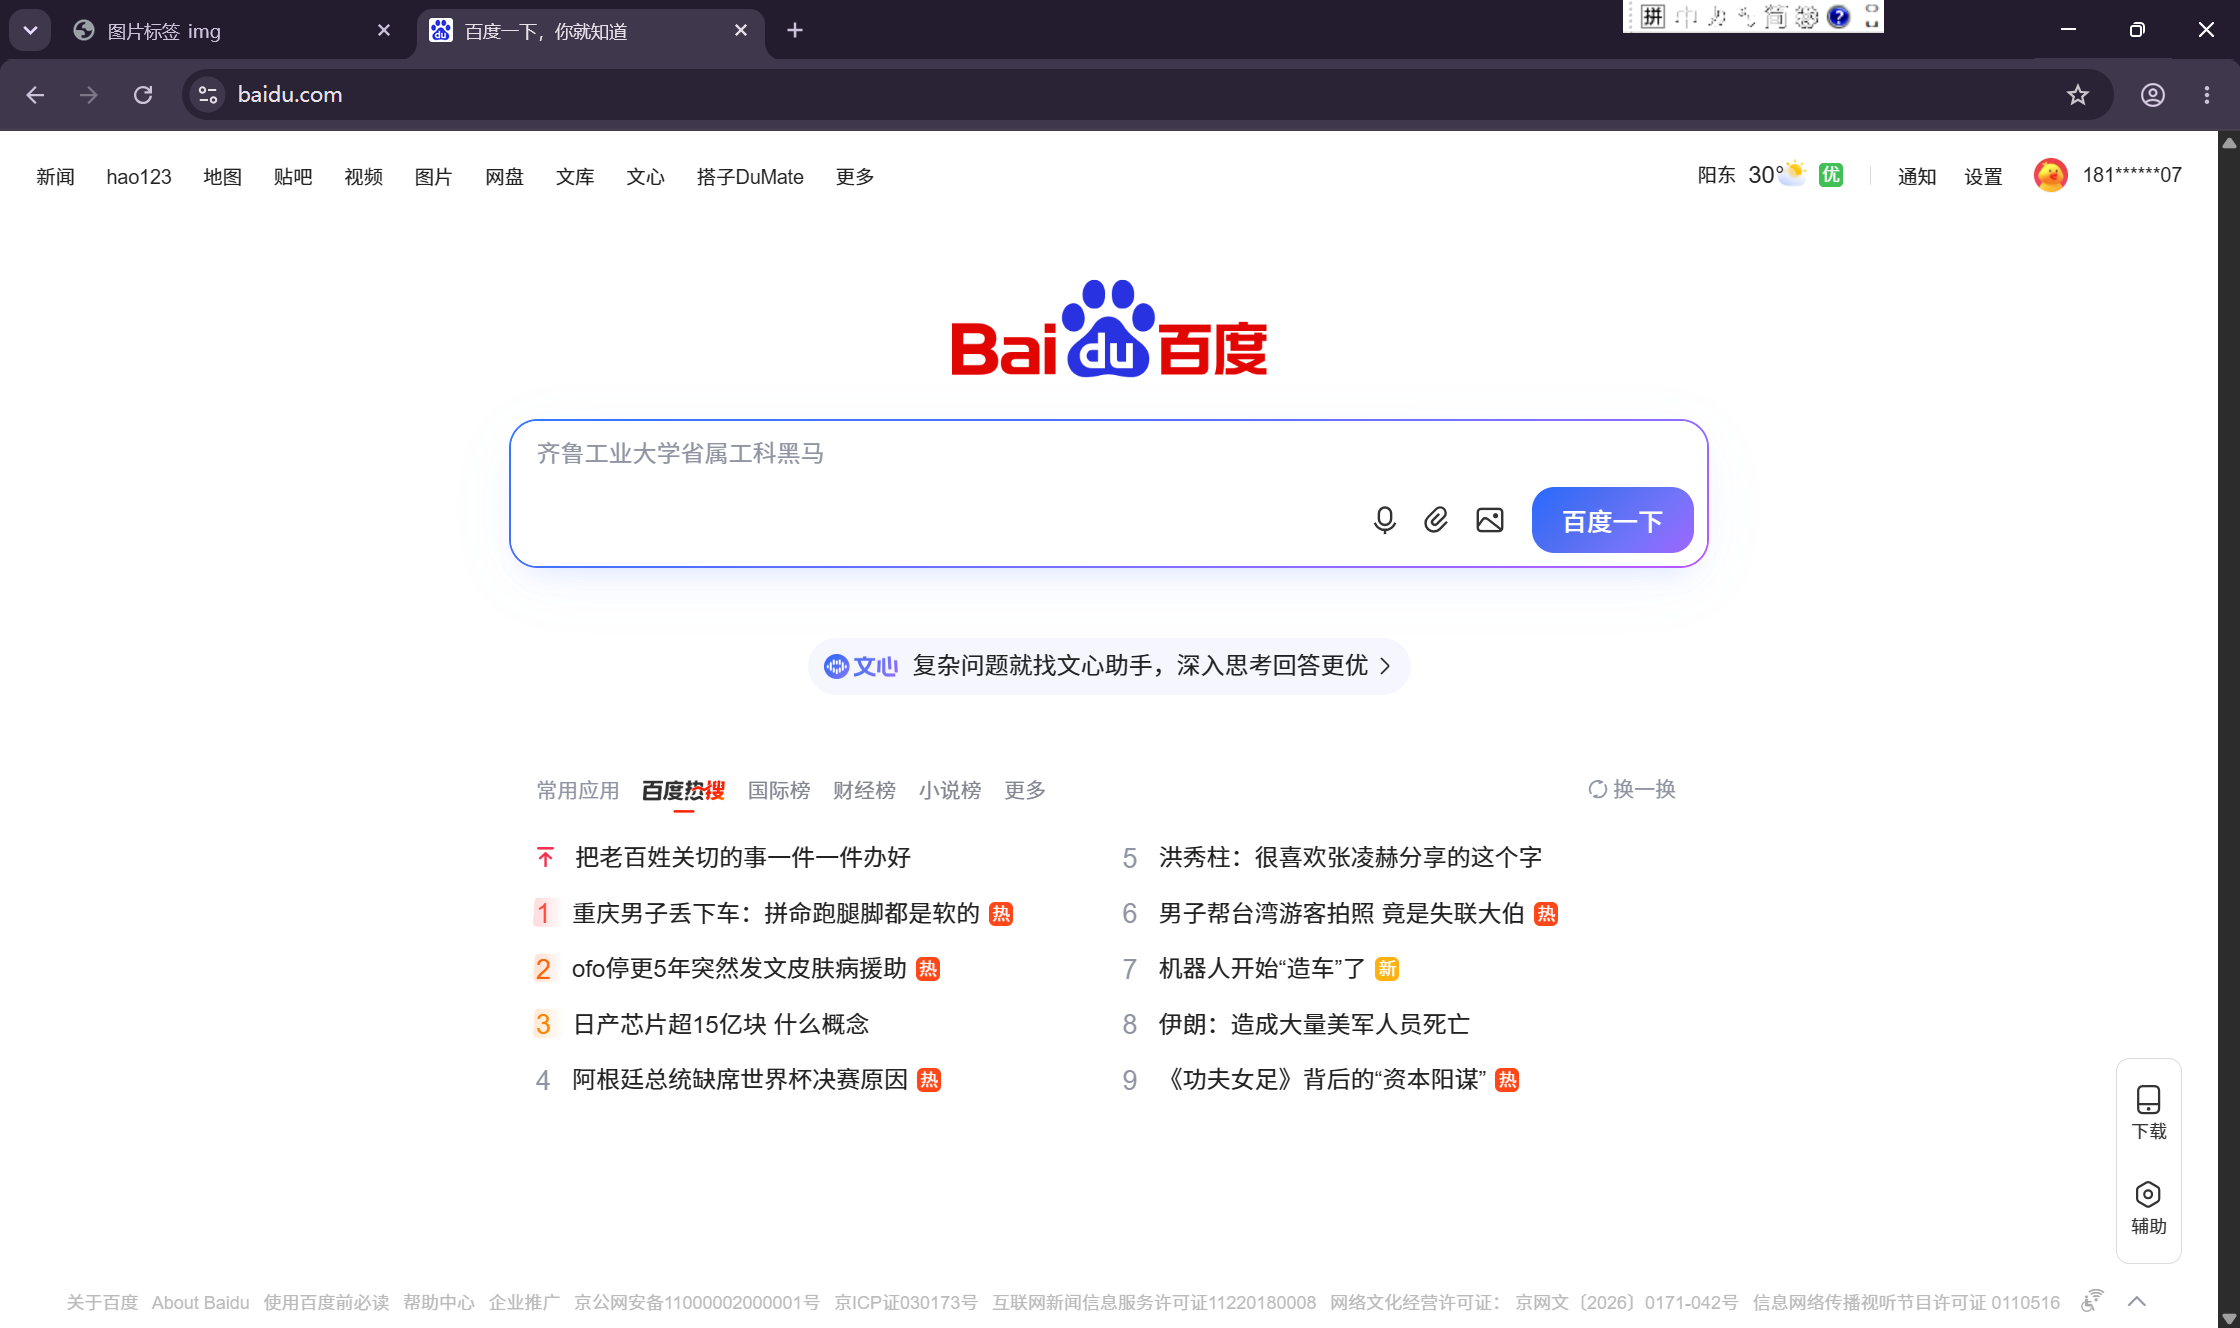
Task: Open the 图片 link
Action: 434,177
